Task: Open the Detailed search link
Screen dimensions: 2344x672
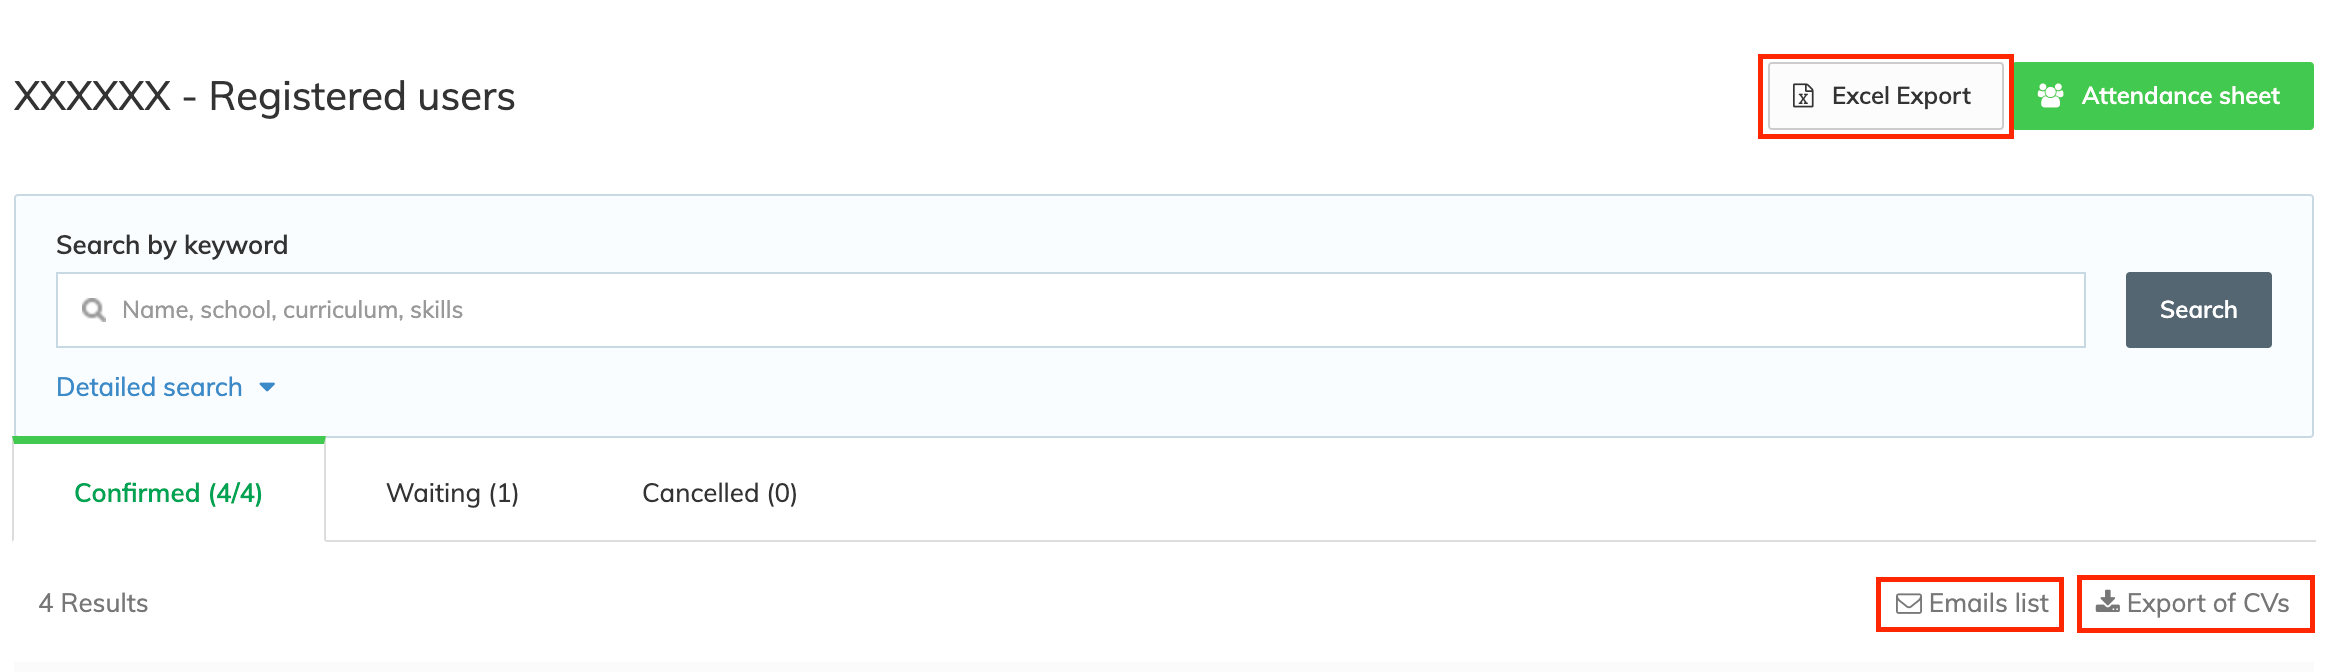Action: point(149,387)
